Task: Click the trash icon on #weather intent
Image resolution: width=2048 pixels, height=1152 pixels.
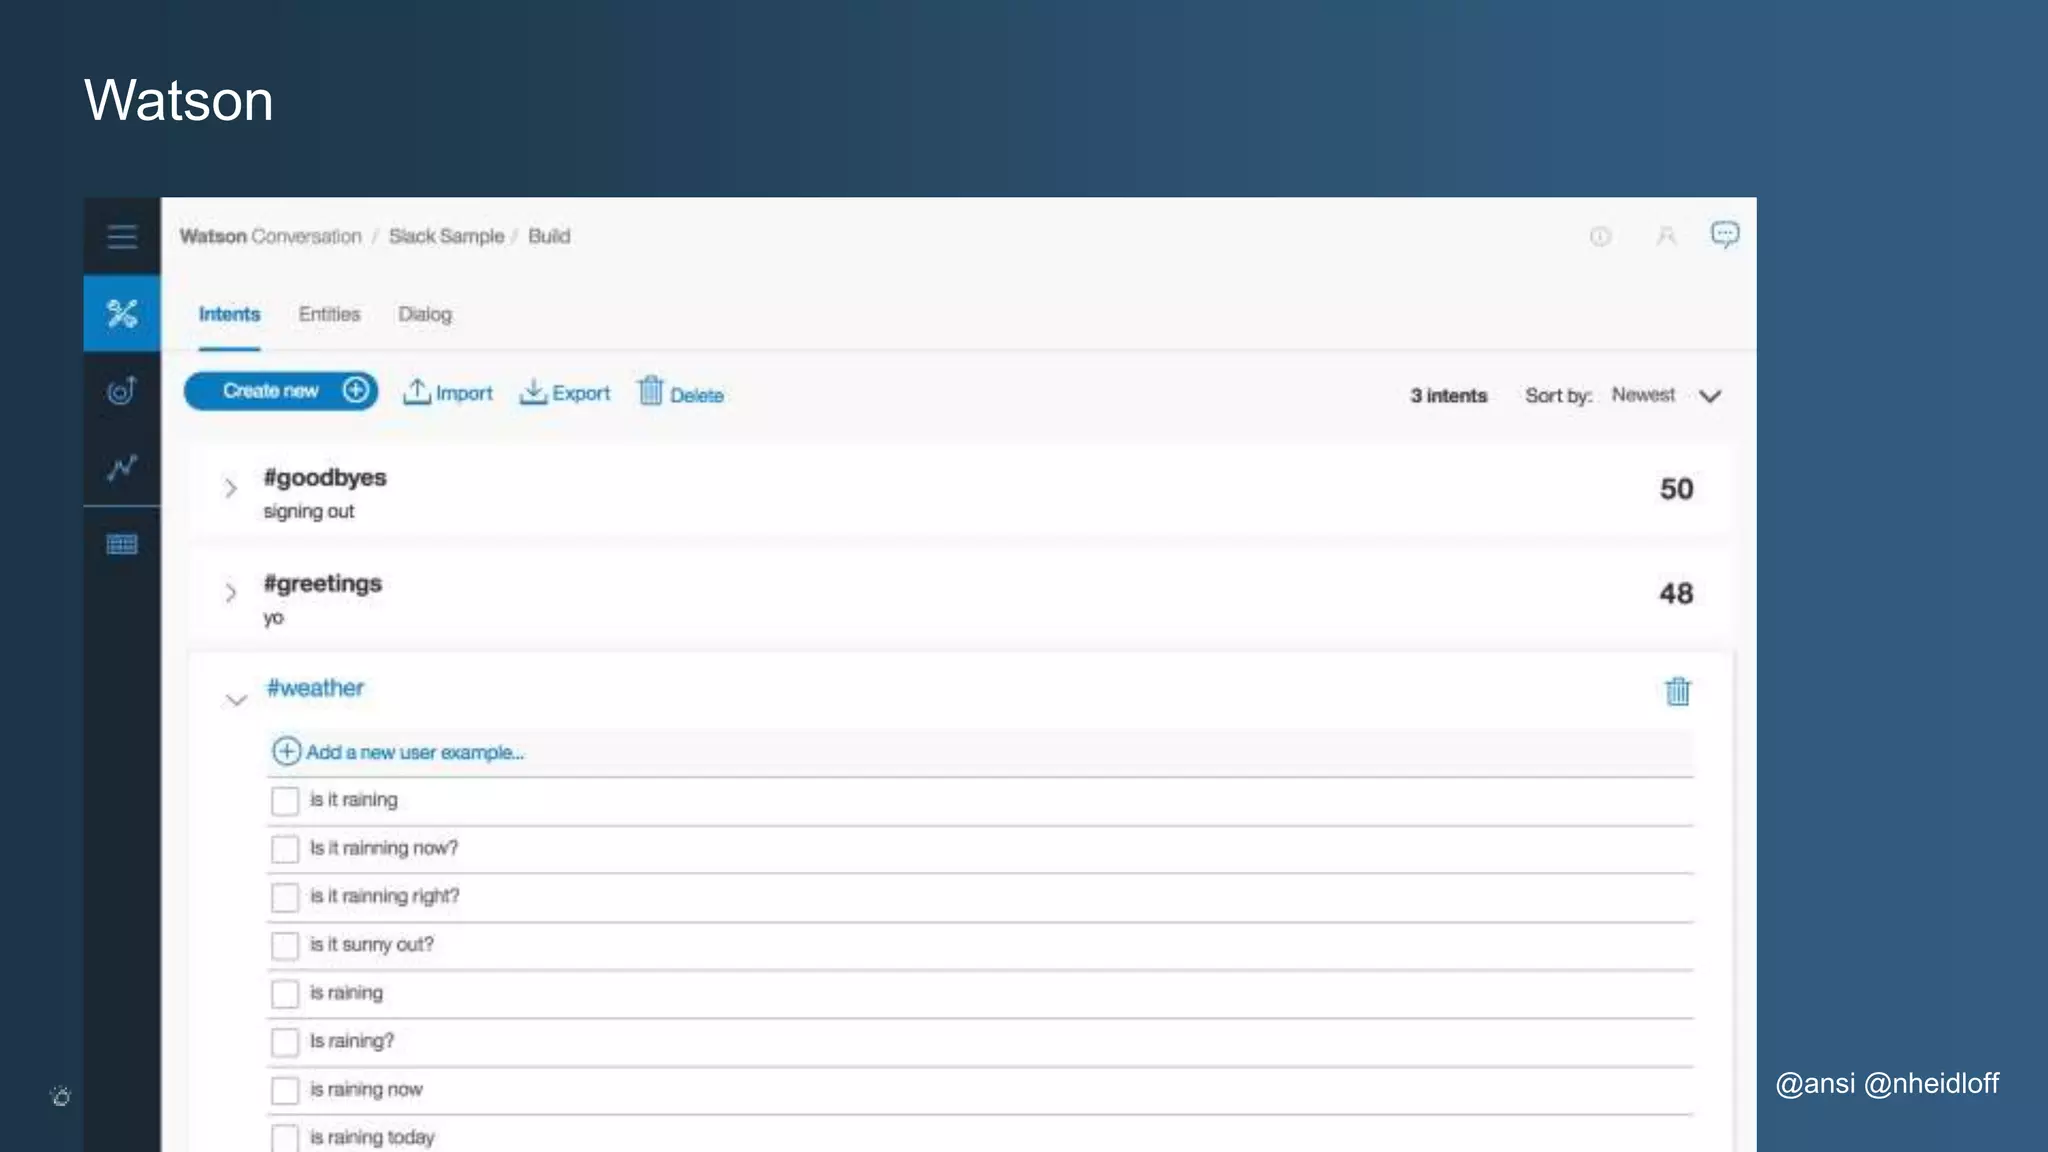Action: [x=1677, y=691]
